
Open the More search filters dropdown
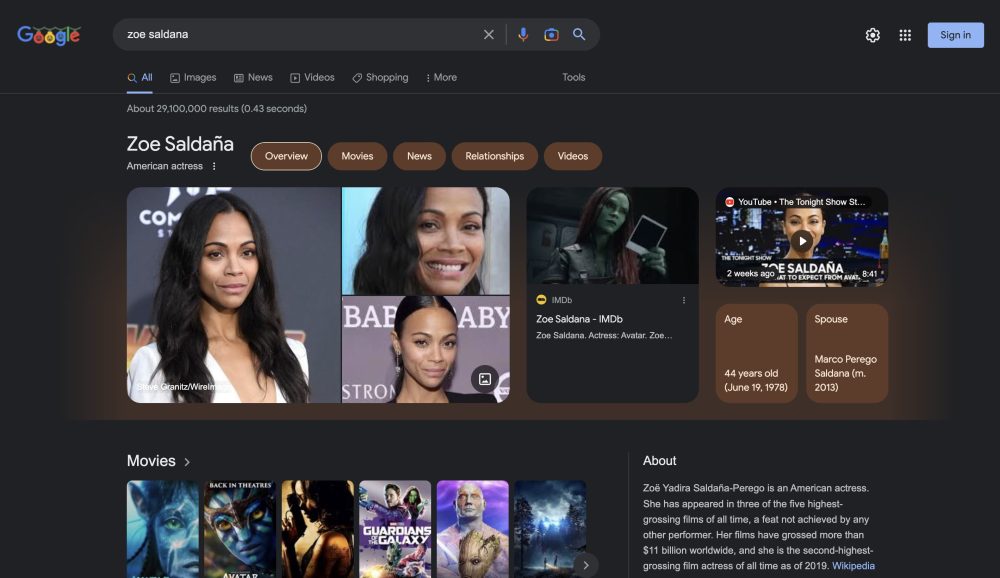coord(441,78)
